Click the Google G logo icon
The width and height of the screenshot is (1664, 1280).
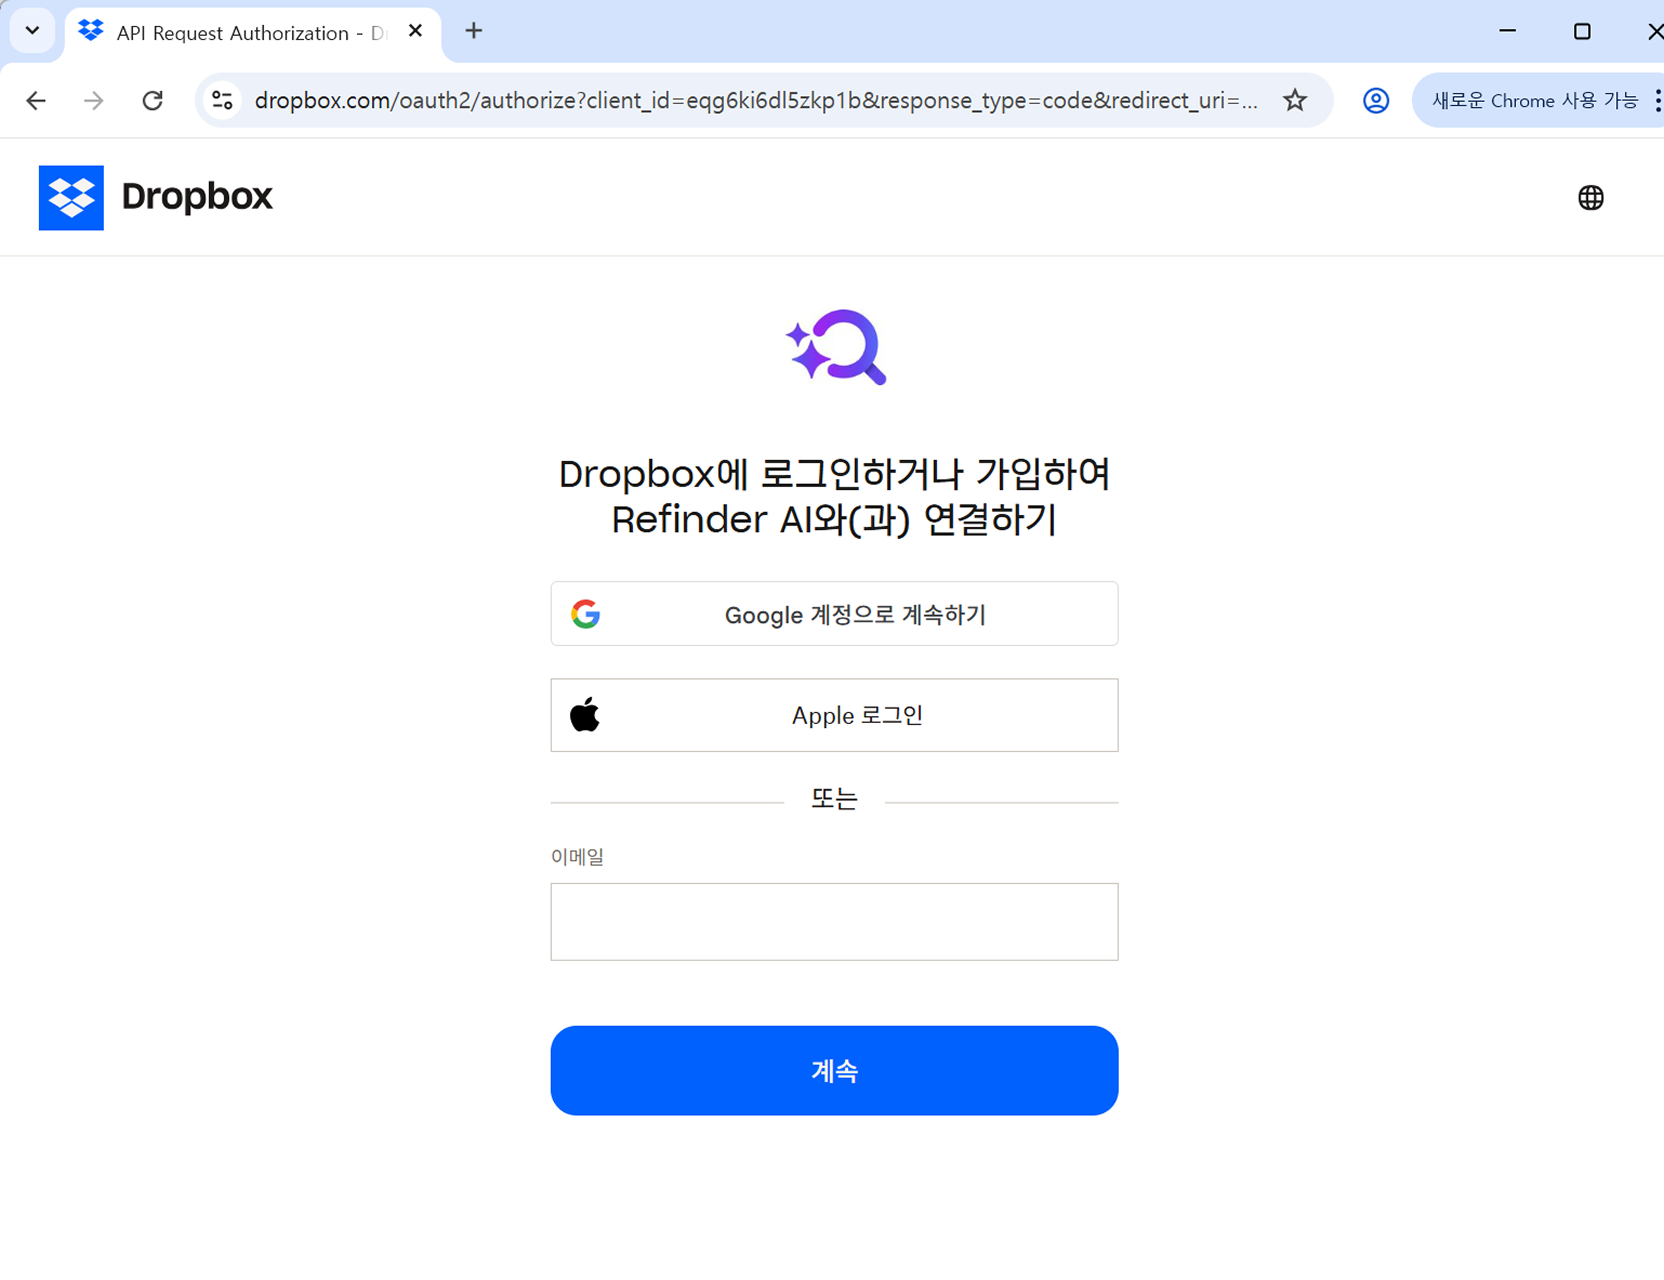coord(586,614)
